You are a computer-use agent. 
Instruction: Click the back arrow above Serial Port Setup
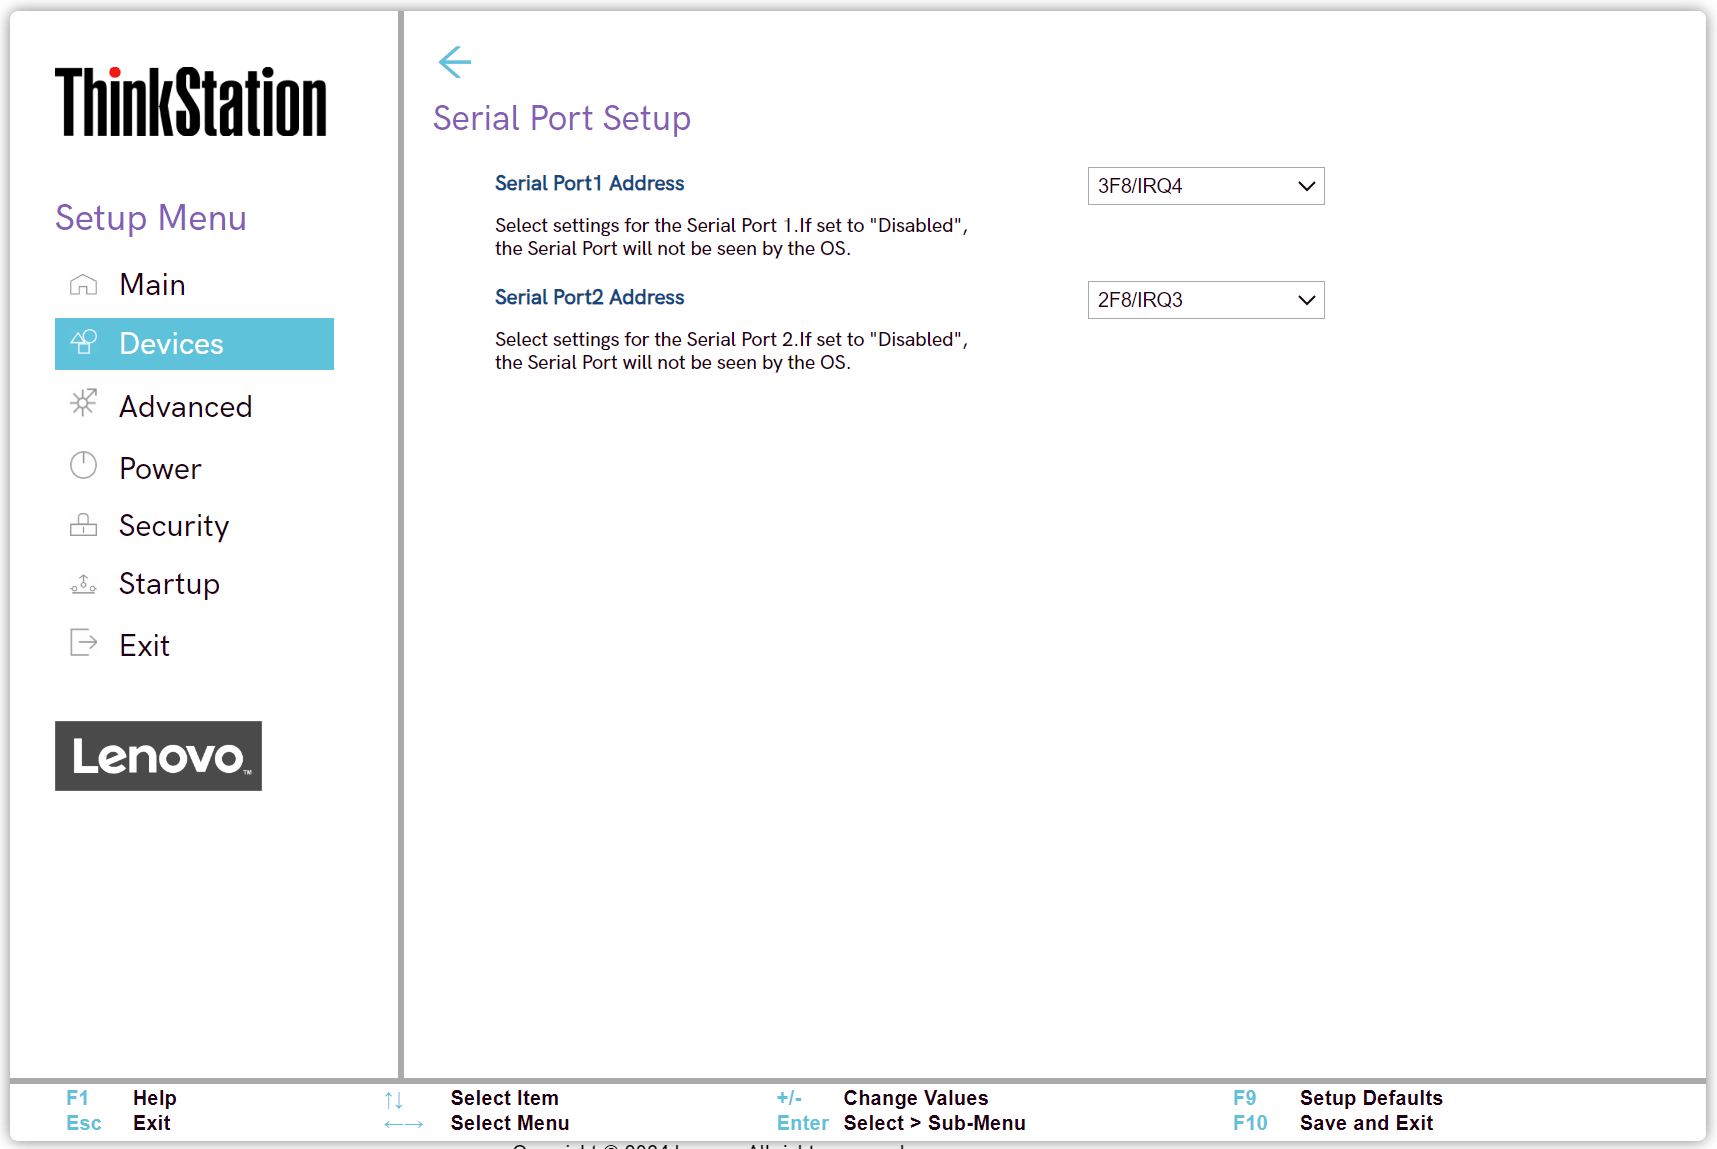point(455,62)
